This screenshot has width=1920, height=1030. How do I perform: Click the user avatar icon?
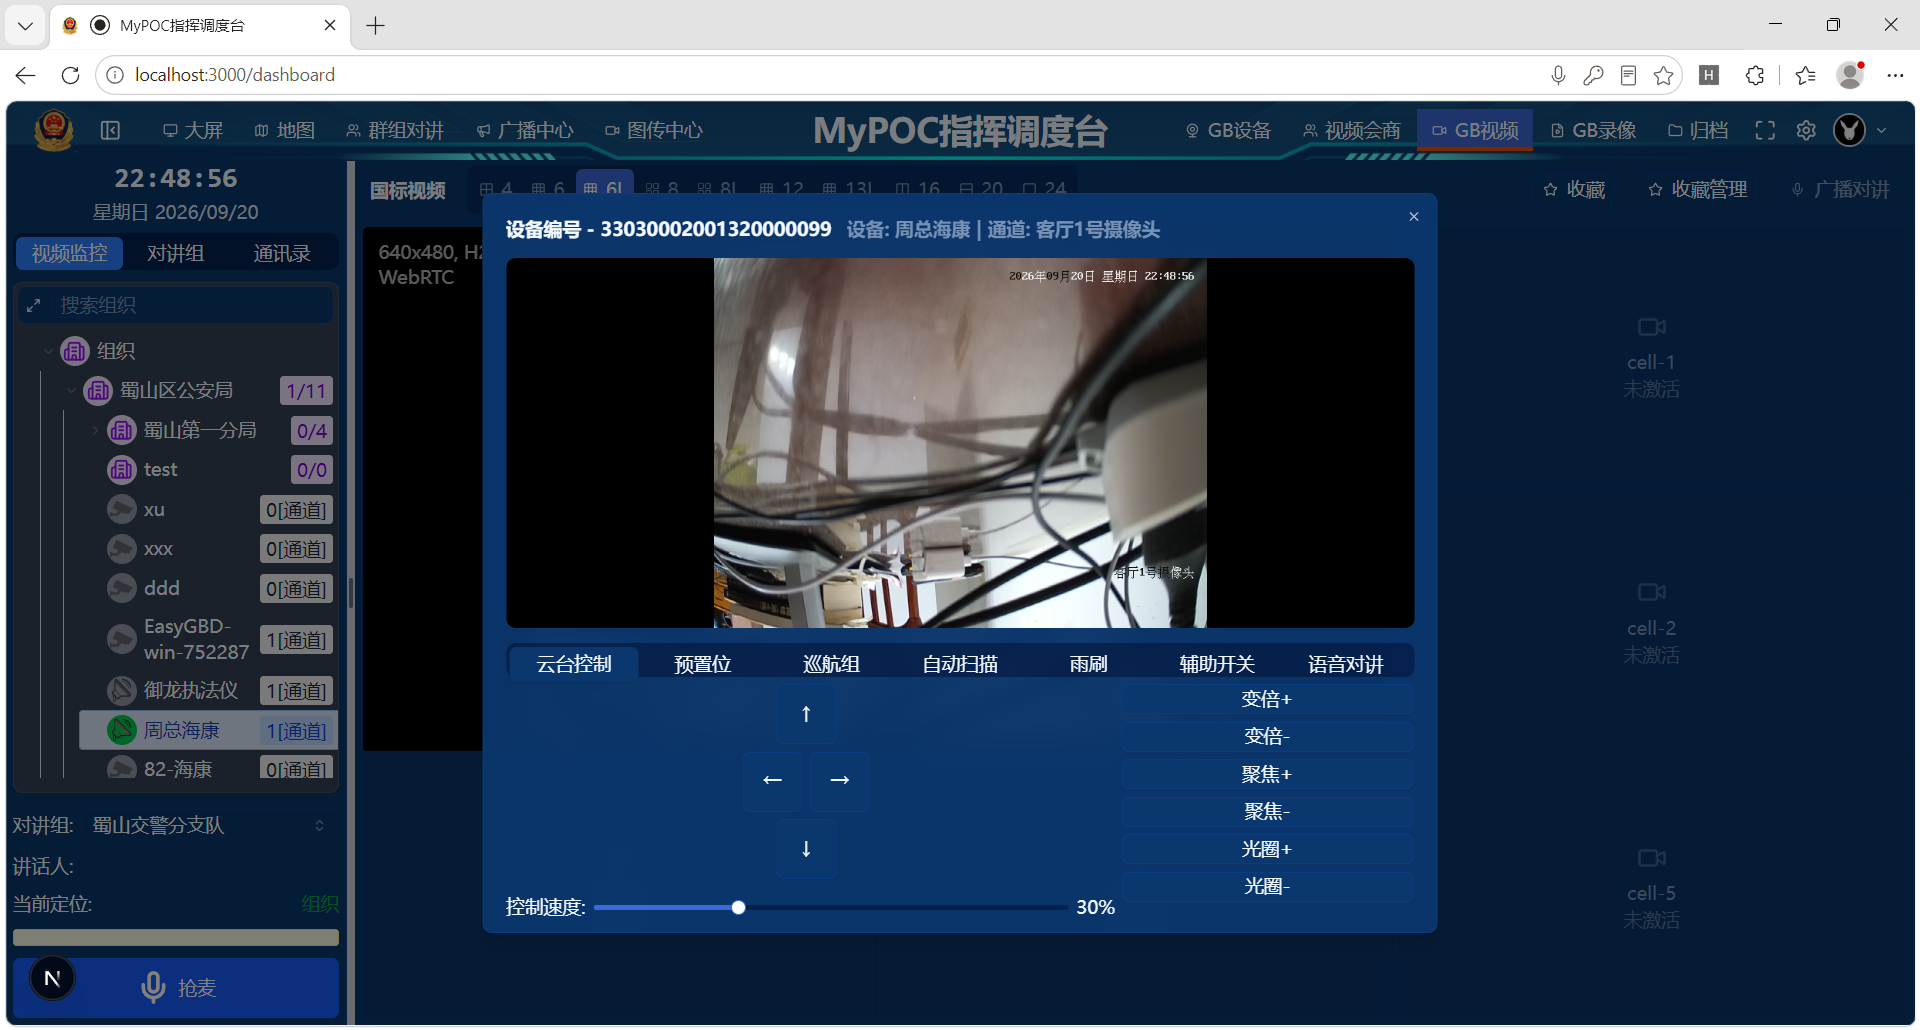(1850, 130)
